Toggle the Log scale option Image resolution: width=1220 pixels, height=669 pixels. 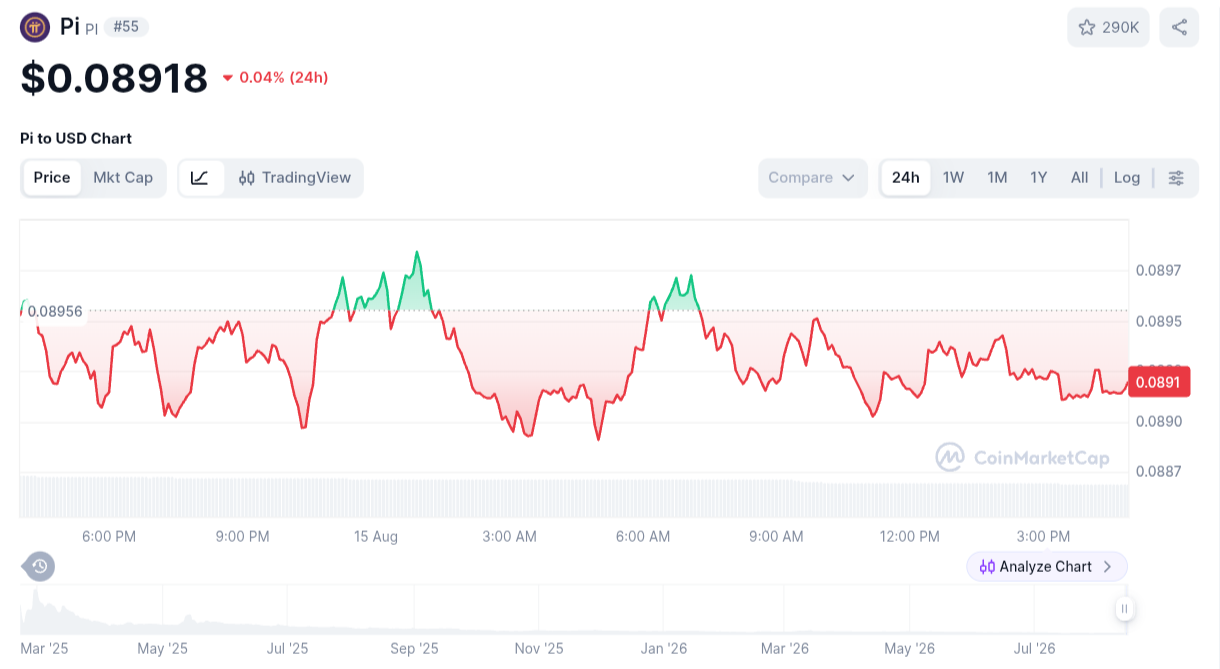1127,178
